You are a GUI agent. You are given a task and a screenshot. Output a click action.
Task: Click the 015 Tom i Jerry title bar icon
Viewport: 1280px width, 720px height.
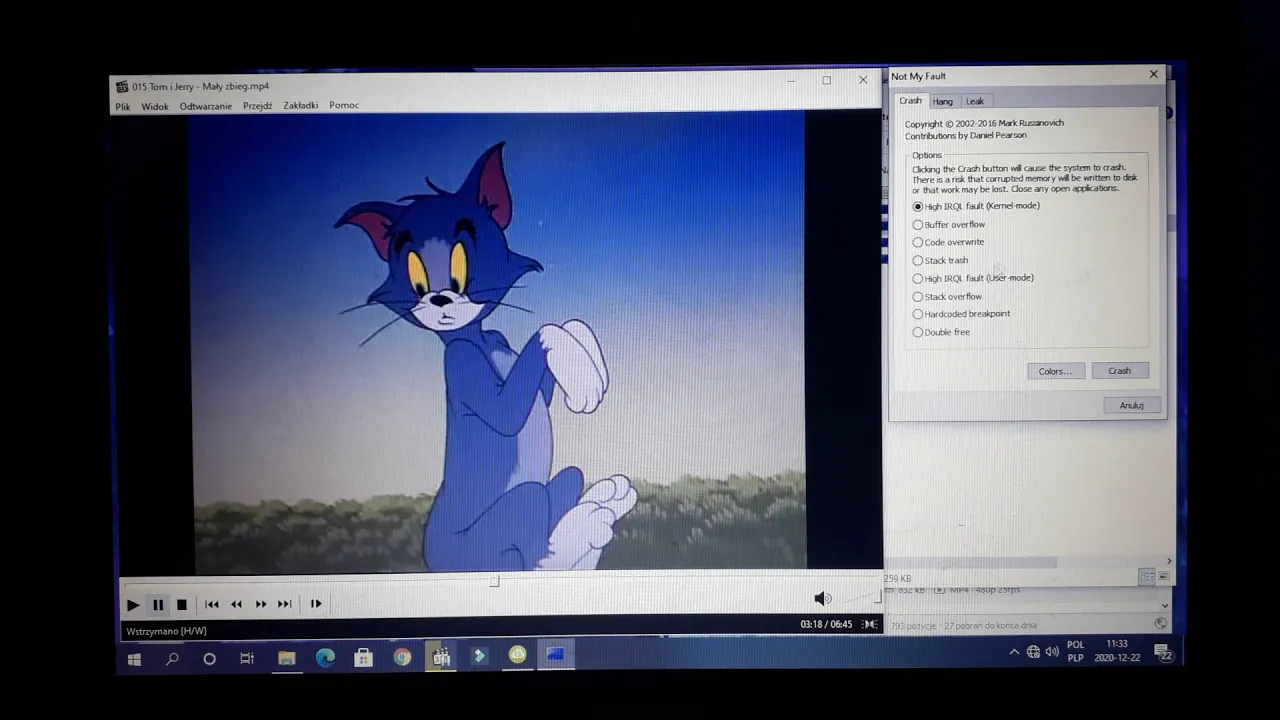122,87
